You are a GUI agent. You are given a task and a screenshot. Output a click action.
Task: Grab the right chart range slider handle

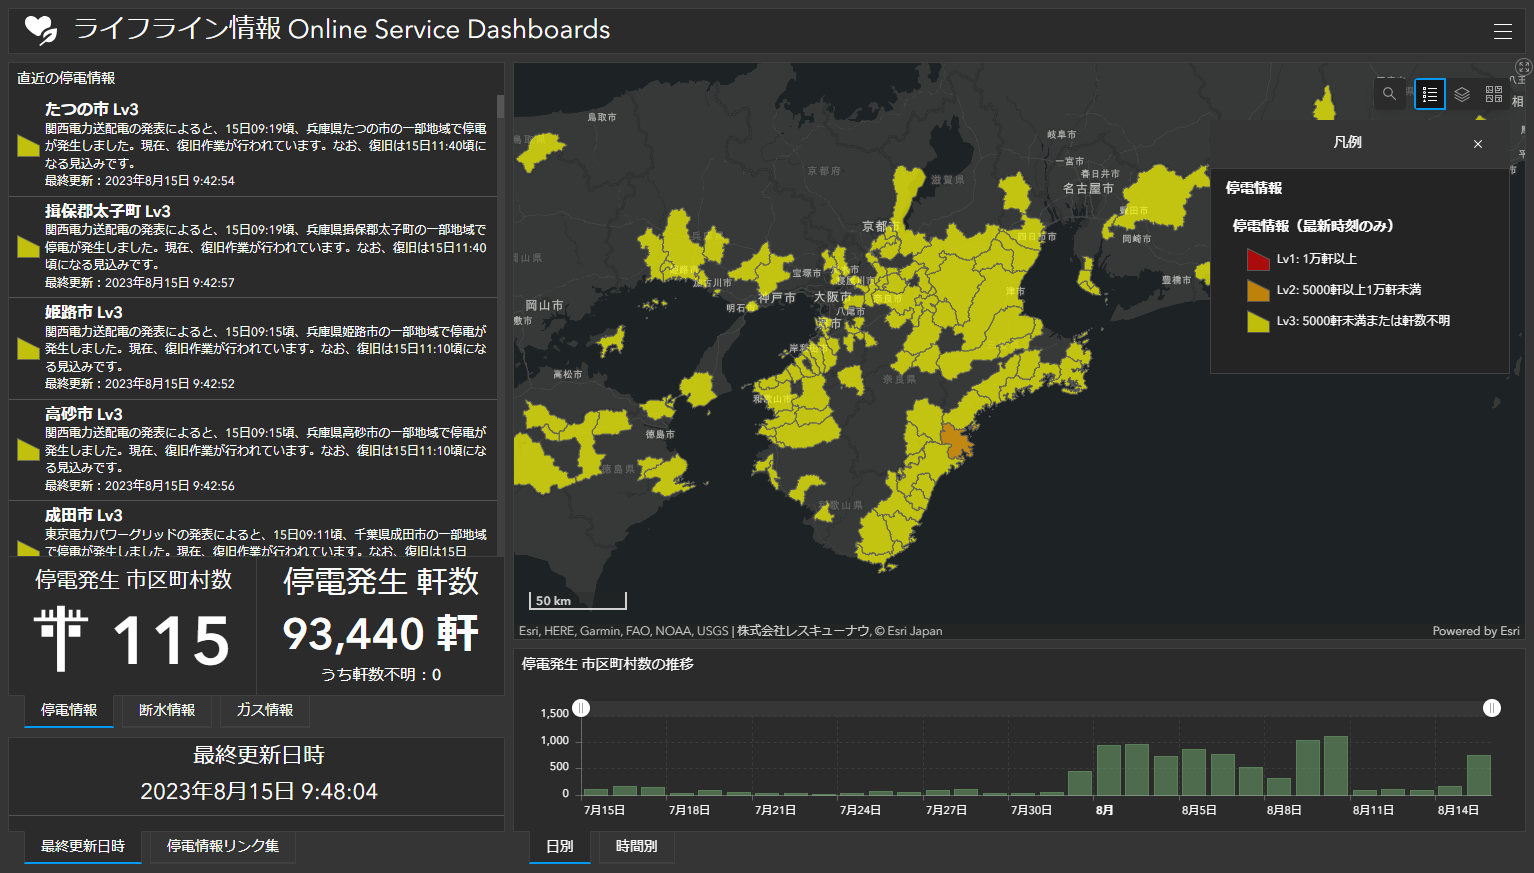(x=1492, y=708)
